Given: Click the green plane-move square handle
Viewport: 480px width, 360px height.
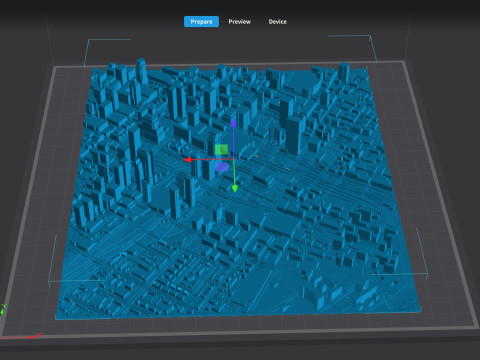Looking at the screenshot, I should (221, 150).
